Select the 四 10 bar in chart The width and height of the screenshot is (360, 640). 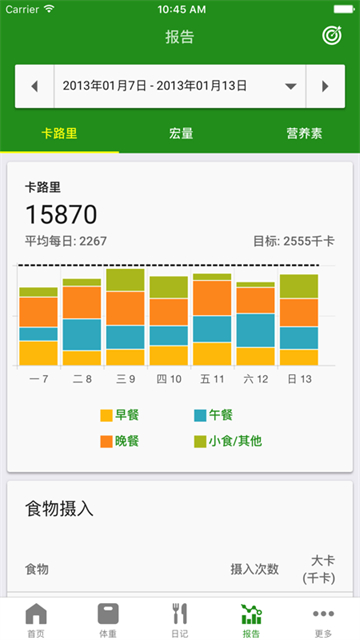pos(169,321)
